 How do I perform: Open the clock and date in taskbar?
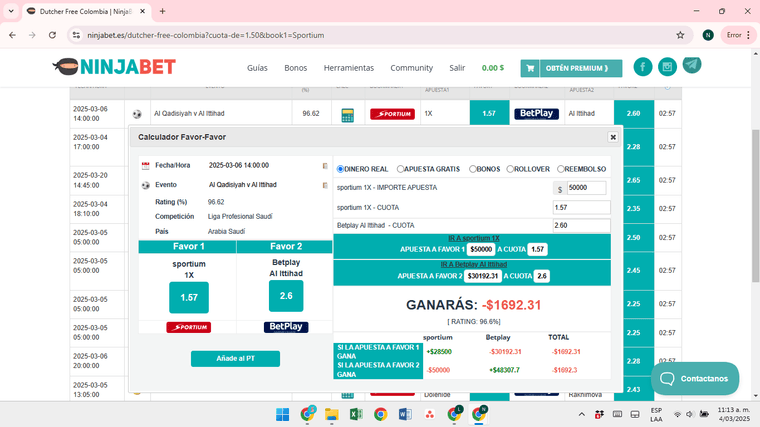[x=734, y=414]
